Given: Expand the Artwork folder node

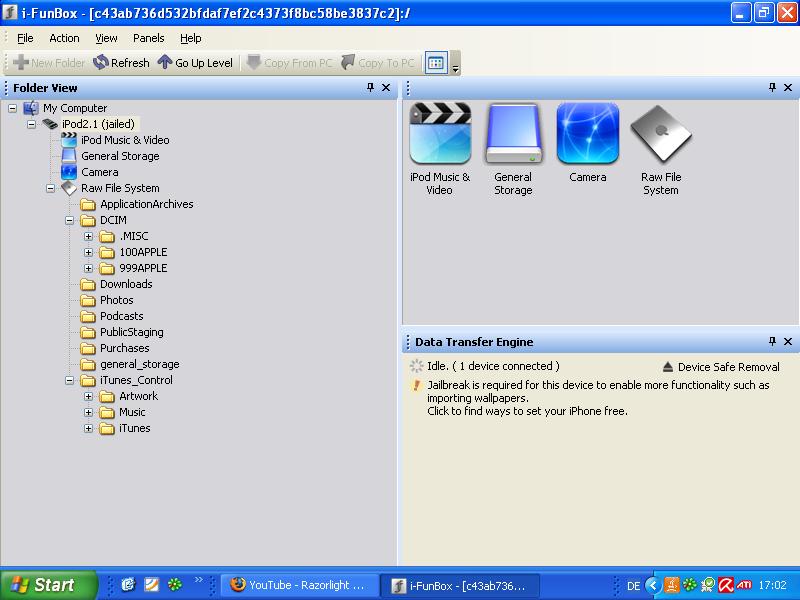Looking at the screenshot, I should click(88, 396).
